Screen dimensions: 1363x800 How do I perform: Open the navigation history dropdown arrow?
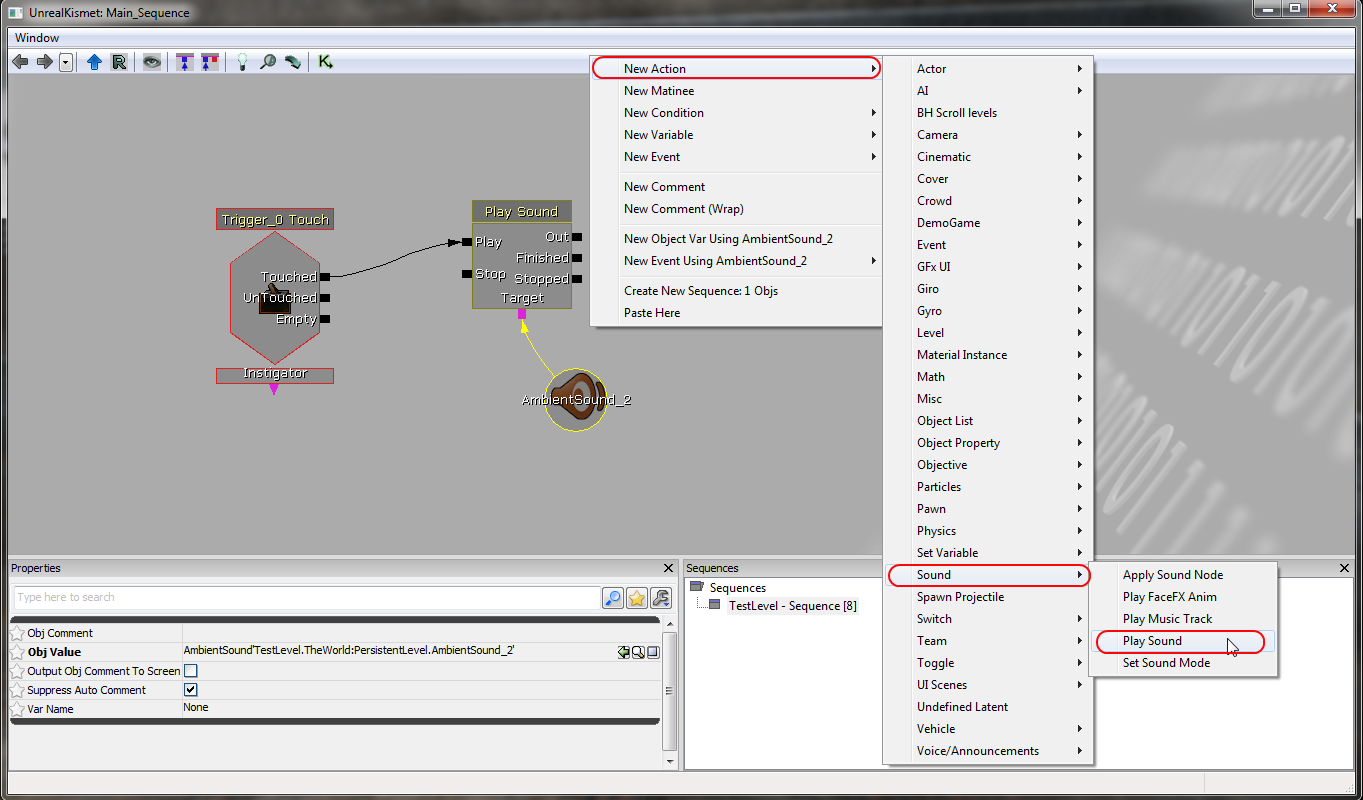pos(66,62)
